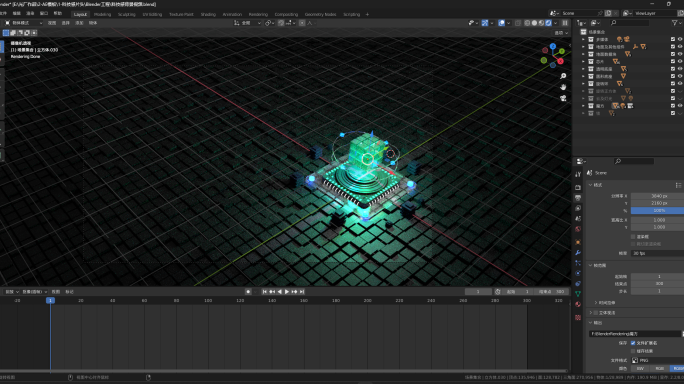Switch to rendered viewport shading
684x384 pixels.
(548, 23)
